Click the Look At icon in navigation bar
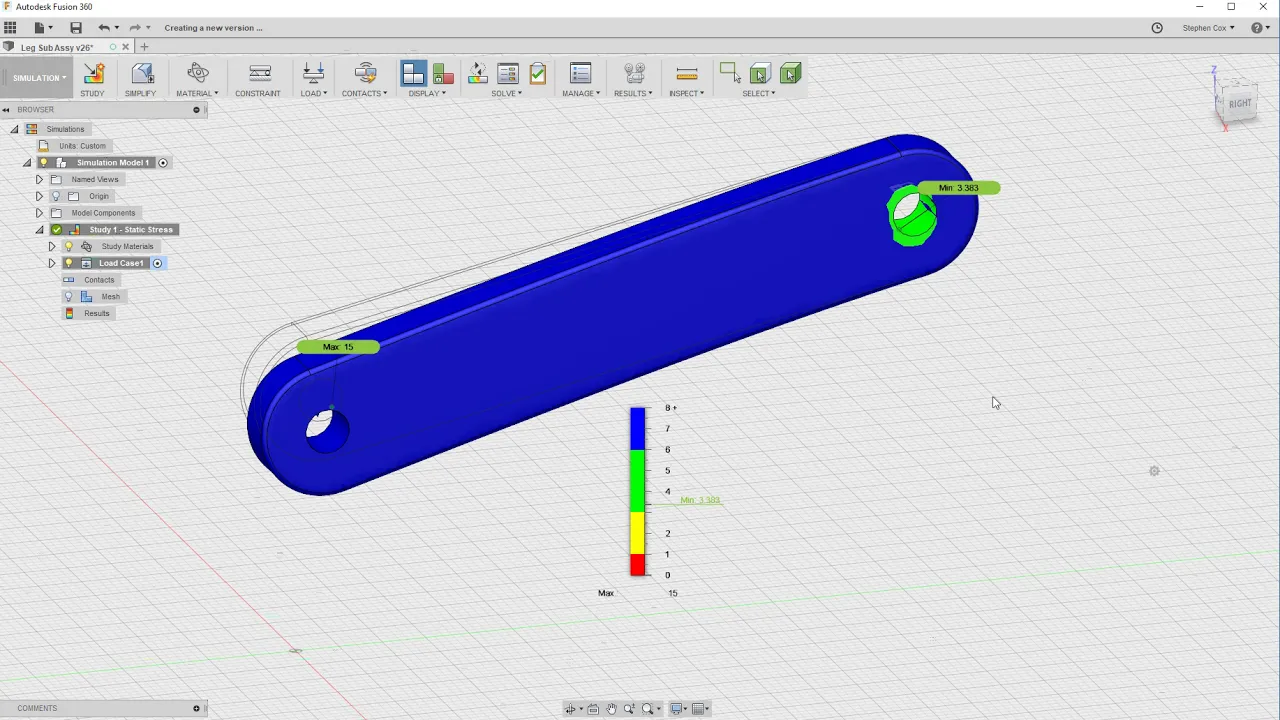The height and width of the screenshot is (720, 1280). [x=594, y=709]
